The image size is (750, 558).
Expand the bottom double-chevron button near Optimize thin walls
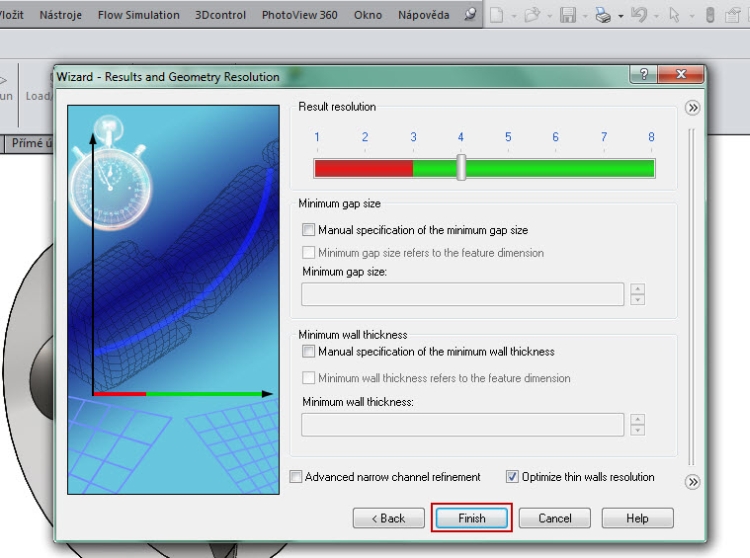(x=692, y=481)
